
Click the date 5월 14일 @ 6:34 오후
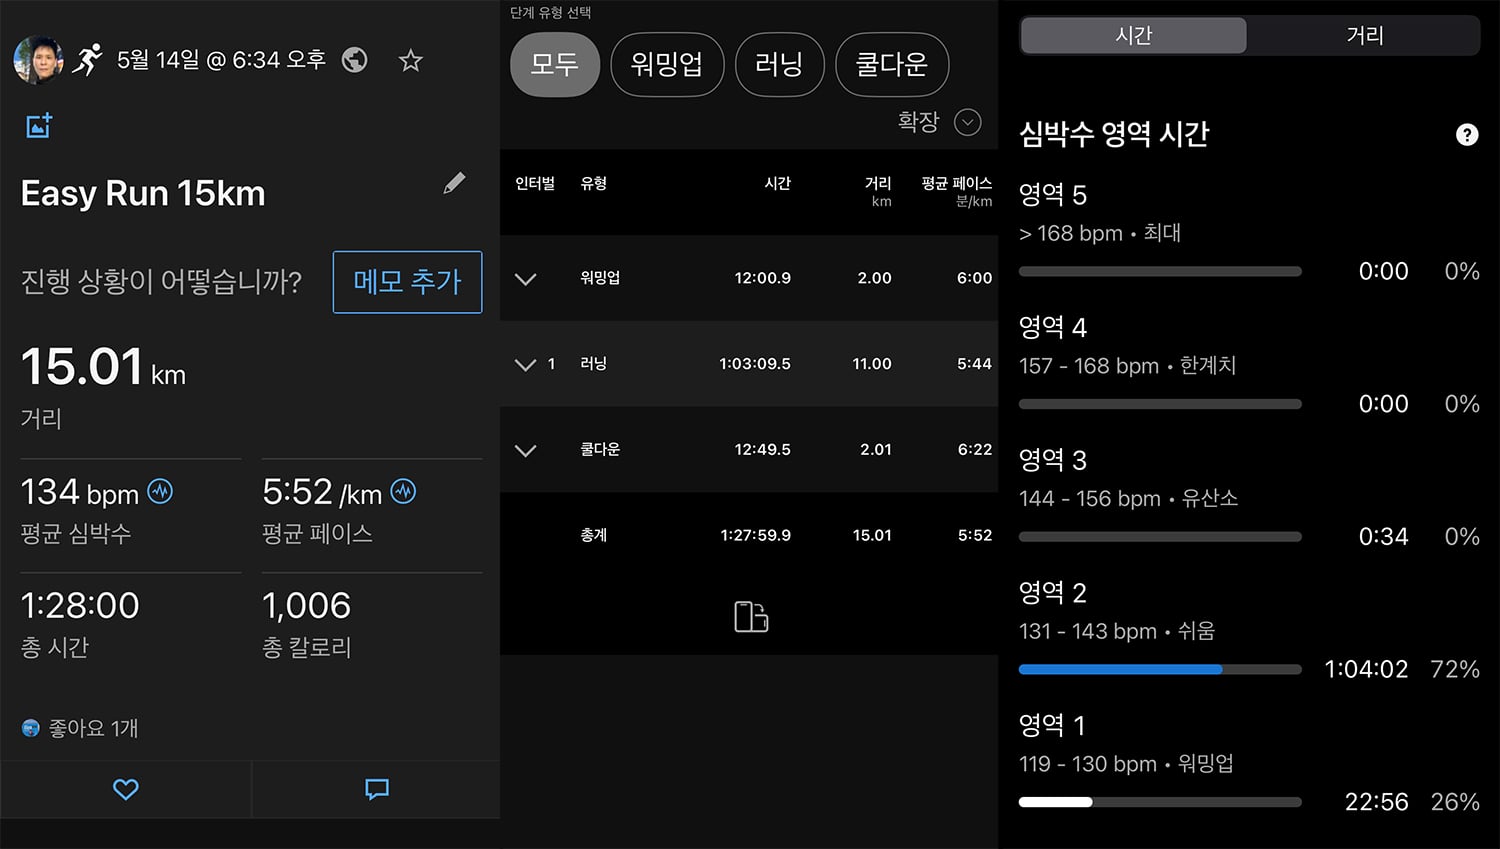[x=221, y=60]
